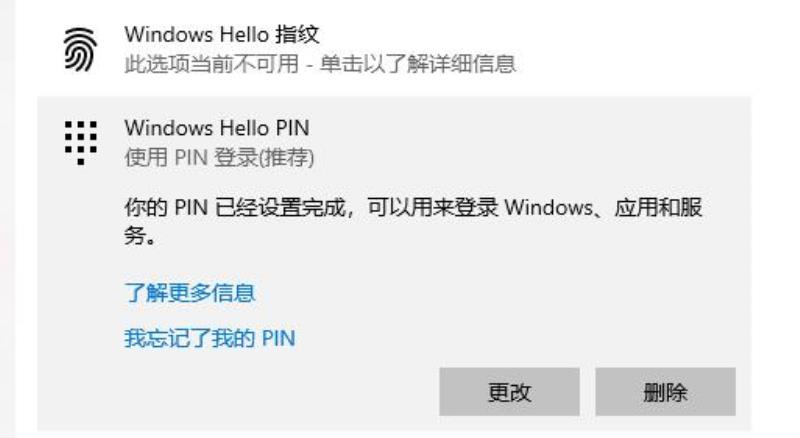Click the blank area right of fingerprint option text
800x438 pixels.
tap(633, 50)
